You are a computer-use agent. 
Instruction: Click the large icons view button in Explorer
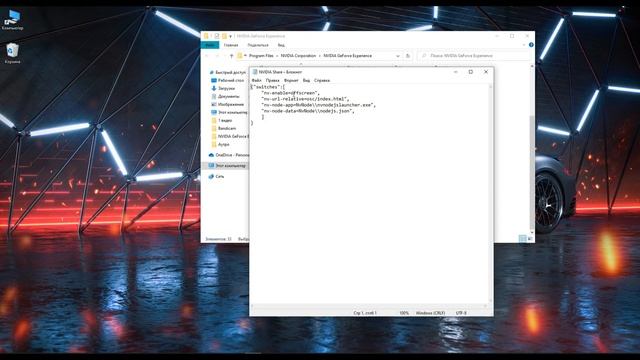pos(530,239)
